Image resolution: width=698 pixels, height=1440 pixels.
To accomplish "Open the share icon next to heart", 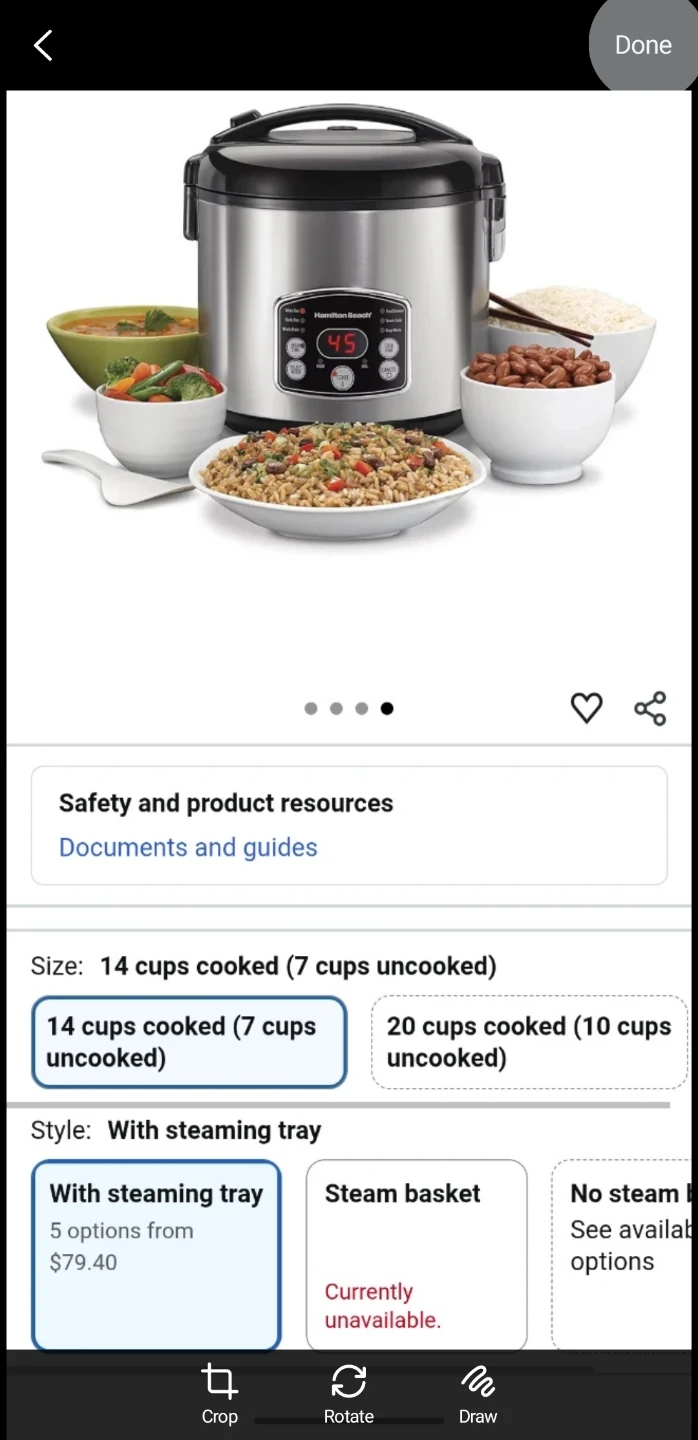I will click(x=650, y=708).
